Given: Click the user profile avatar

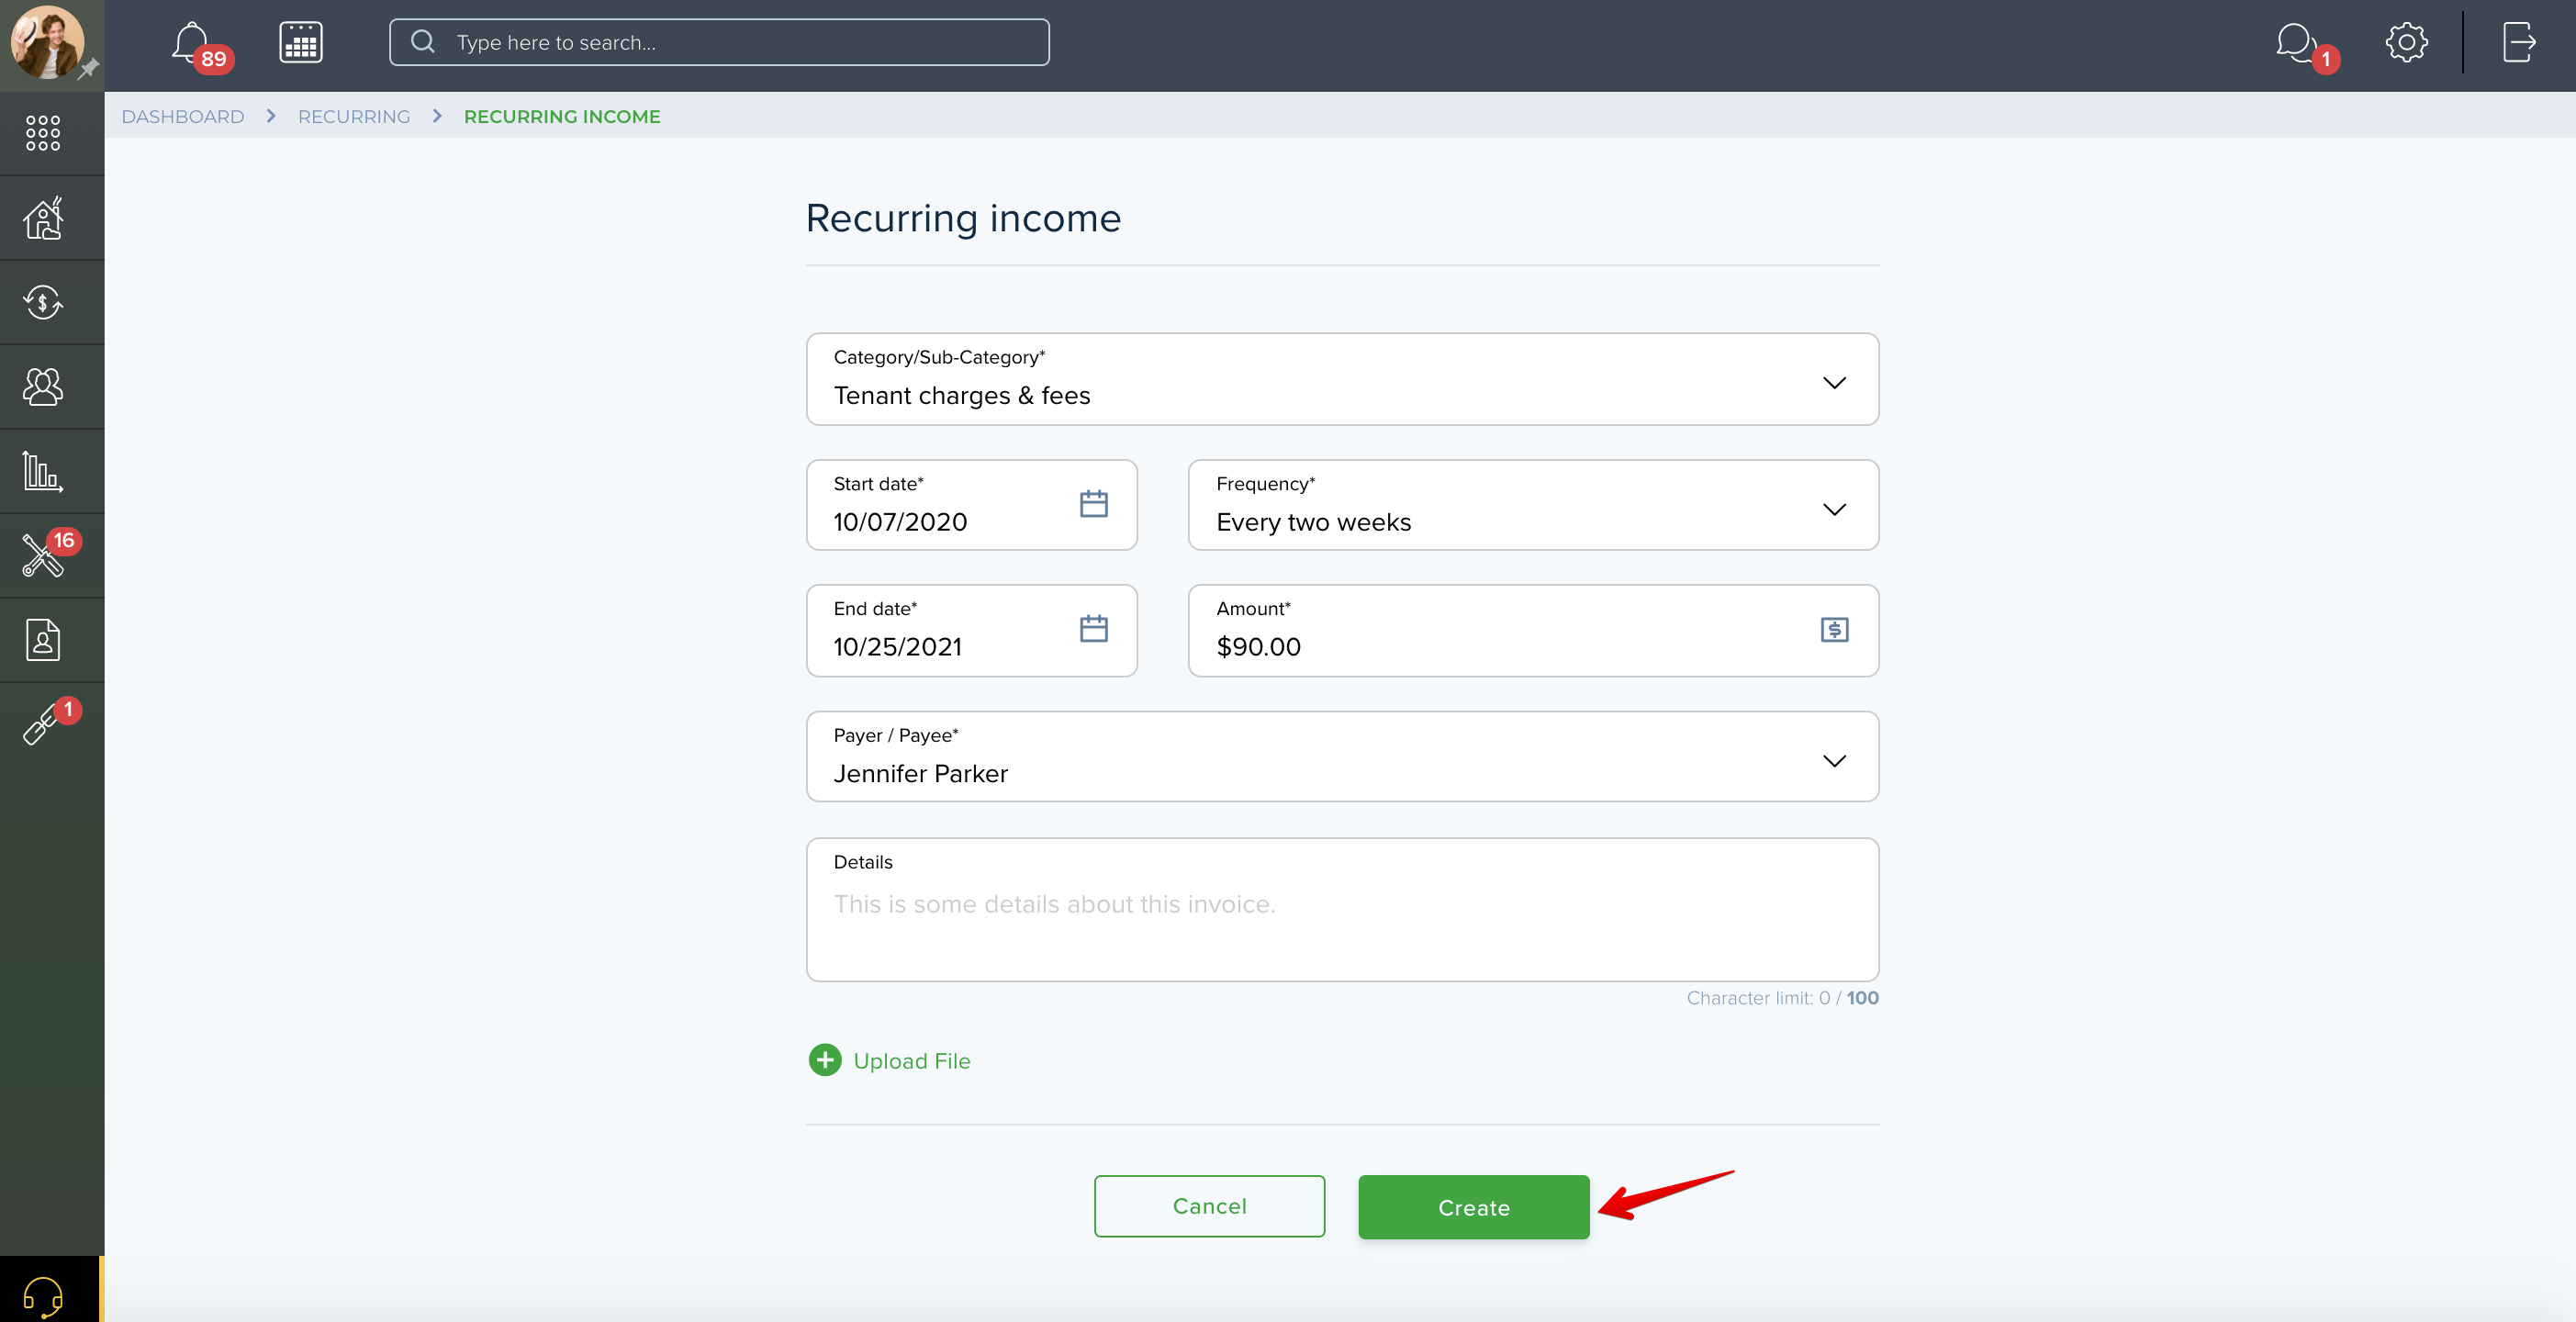Looking at the screenshot, I should 45,43.
